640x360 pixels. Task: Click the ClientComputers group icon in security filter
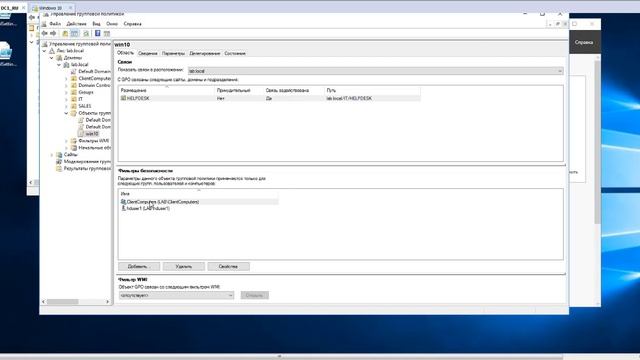[x=123, y=202]
